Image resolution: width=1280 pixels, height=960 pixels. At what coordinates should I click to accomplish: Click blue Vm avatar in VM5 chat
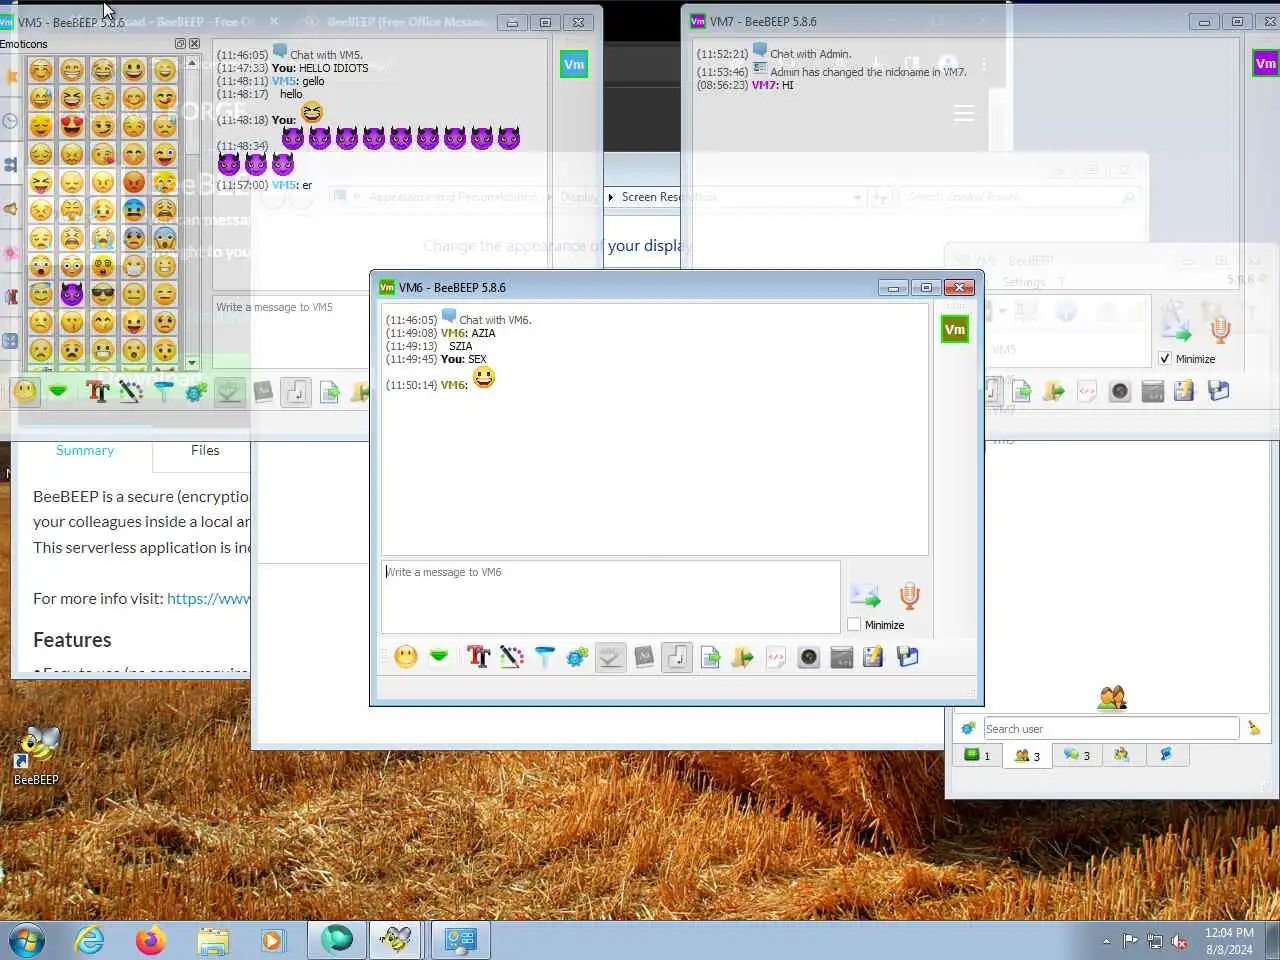tap(574, 64)
